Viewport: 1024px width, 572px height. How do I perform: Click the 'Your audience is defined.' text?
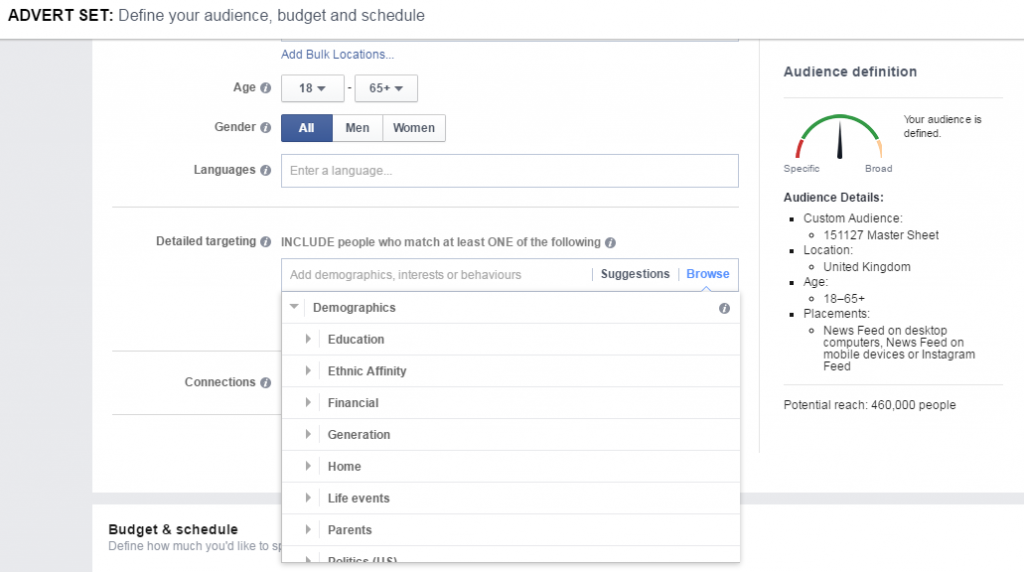[x=942, y=126]
